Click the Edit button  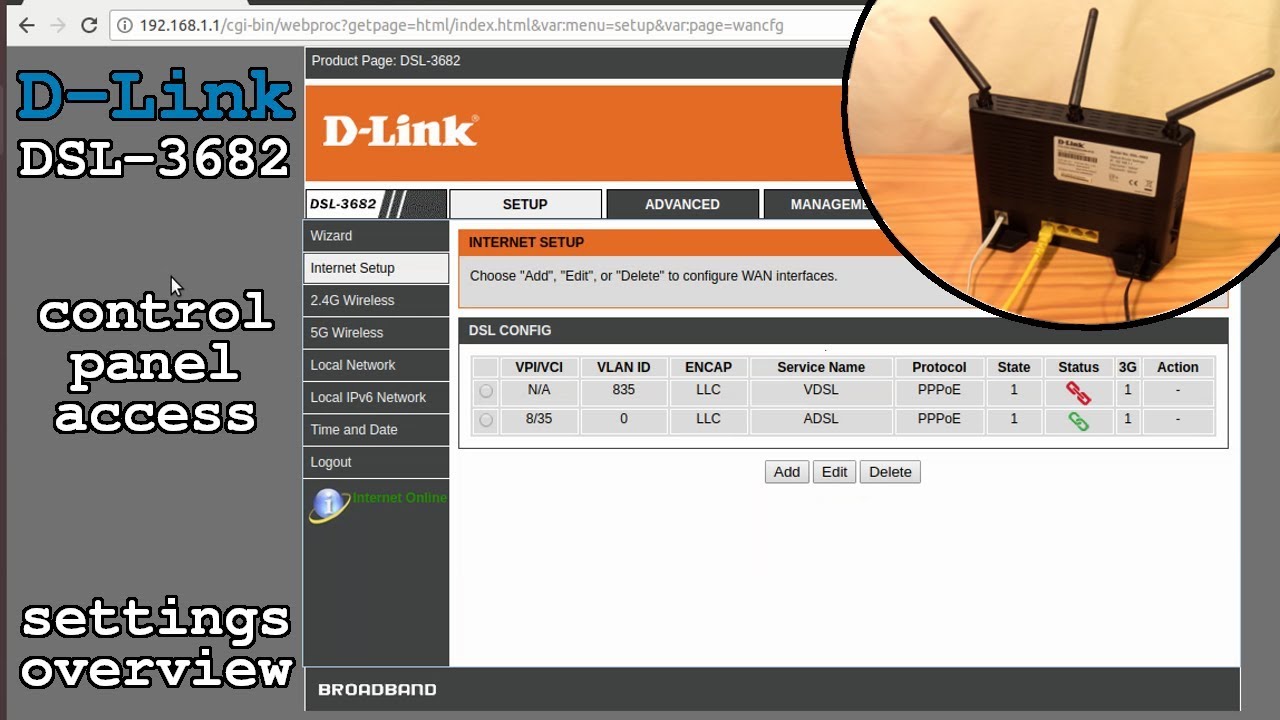pos(835,472)
